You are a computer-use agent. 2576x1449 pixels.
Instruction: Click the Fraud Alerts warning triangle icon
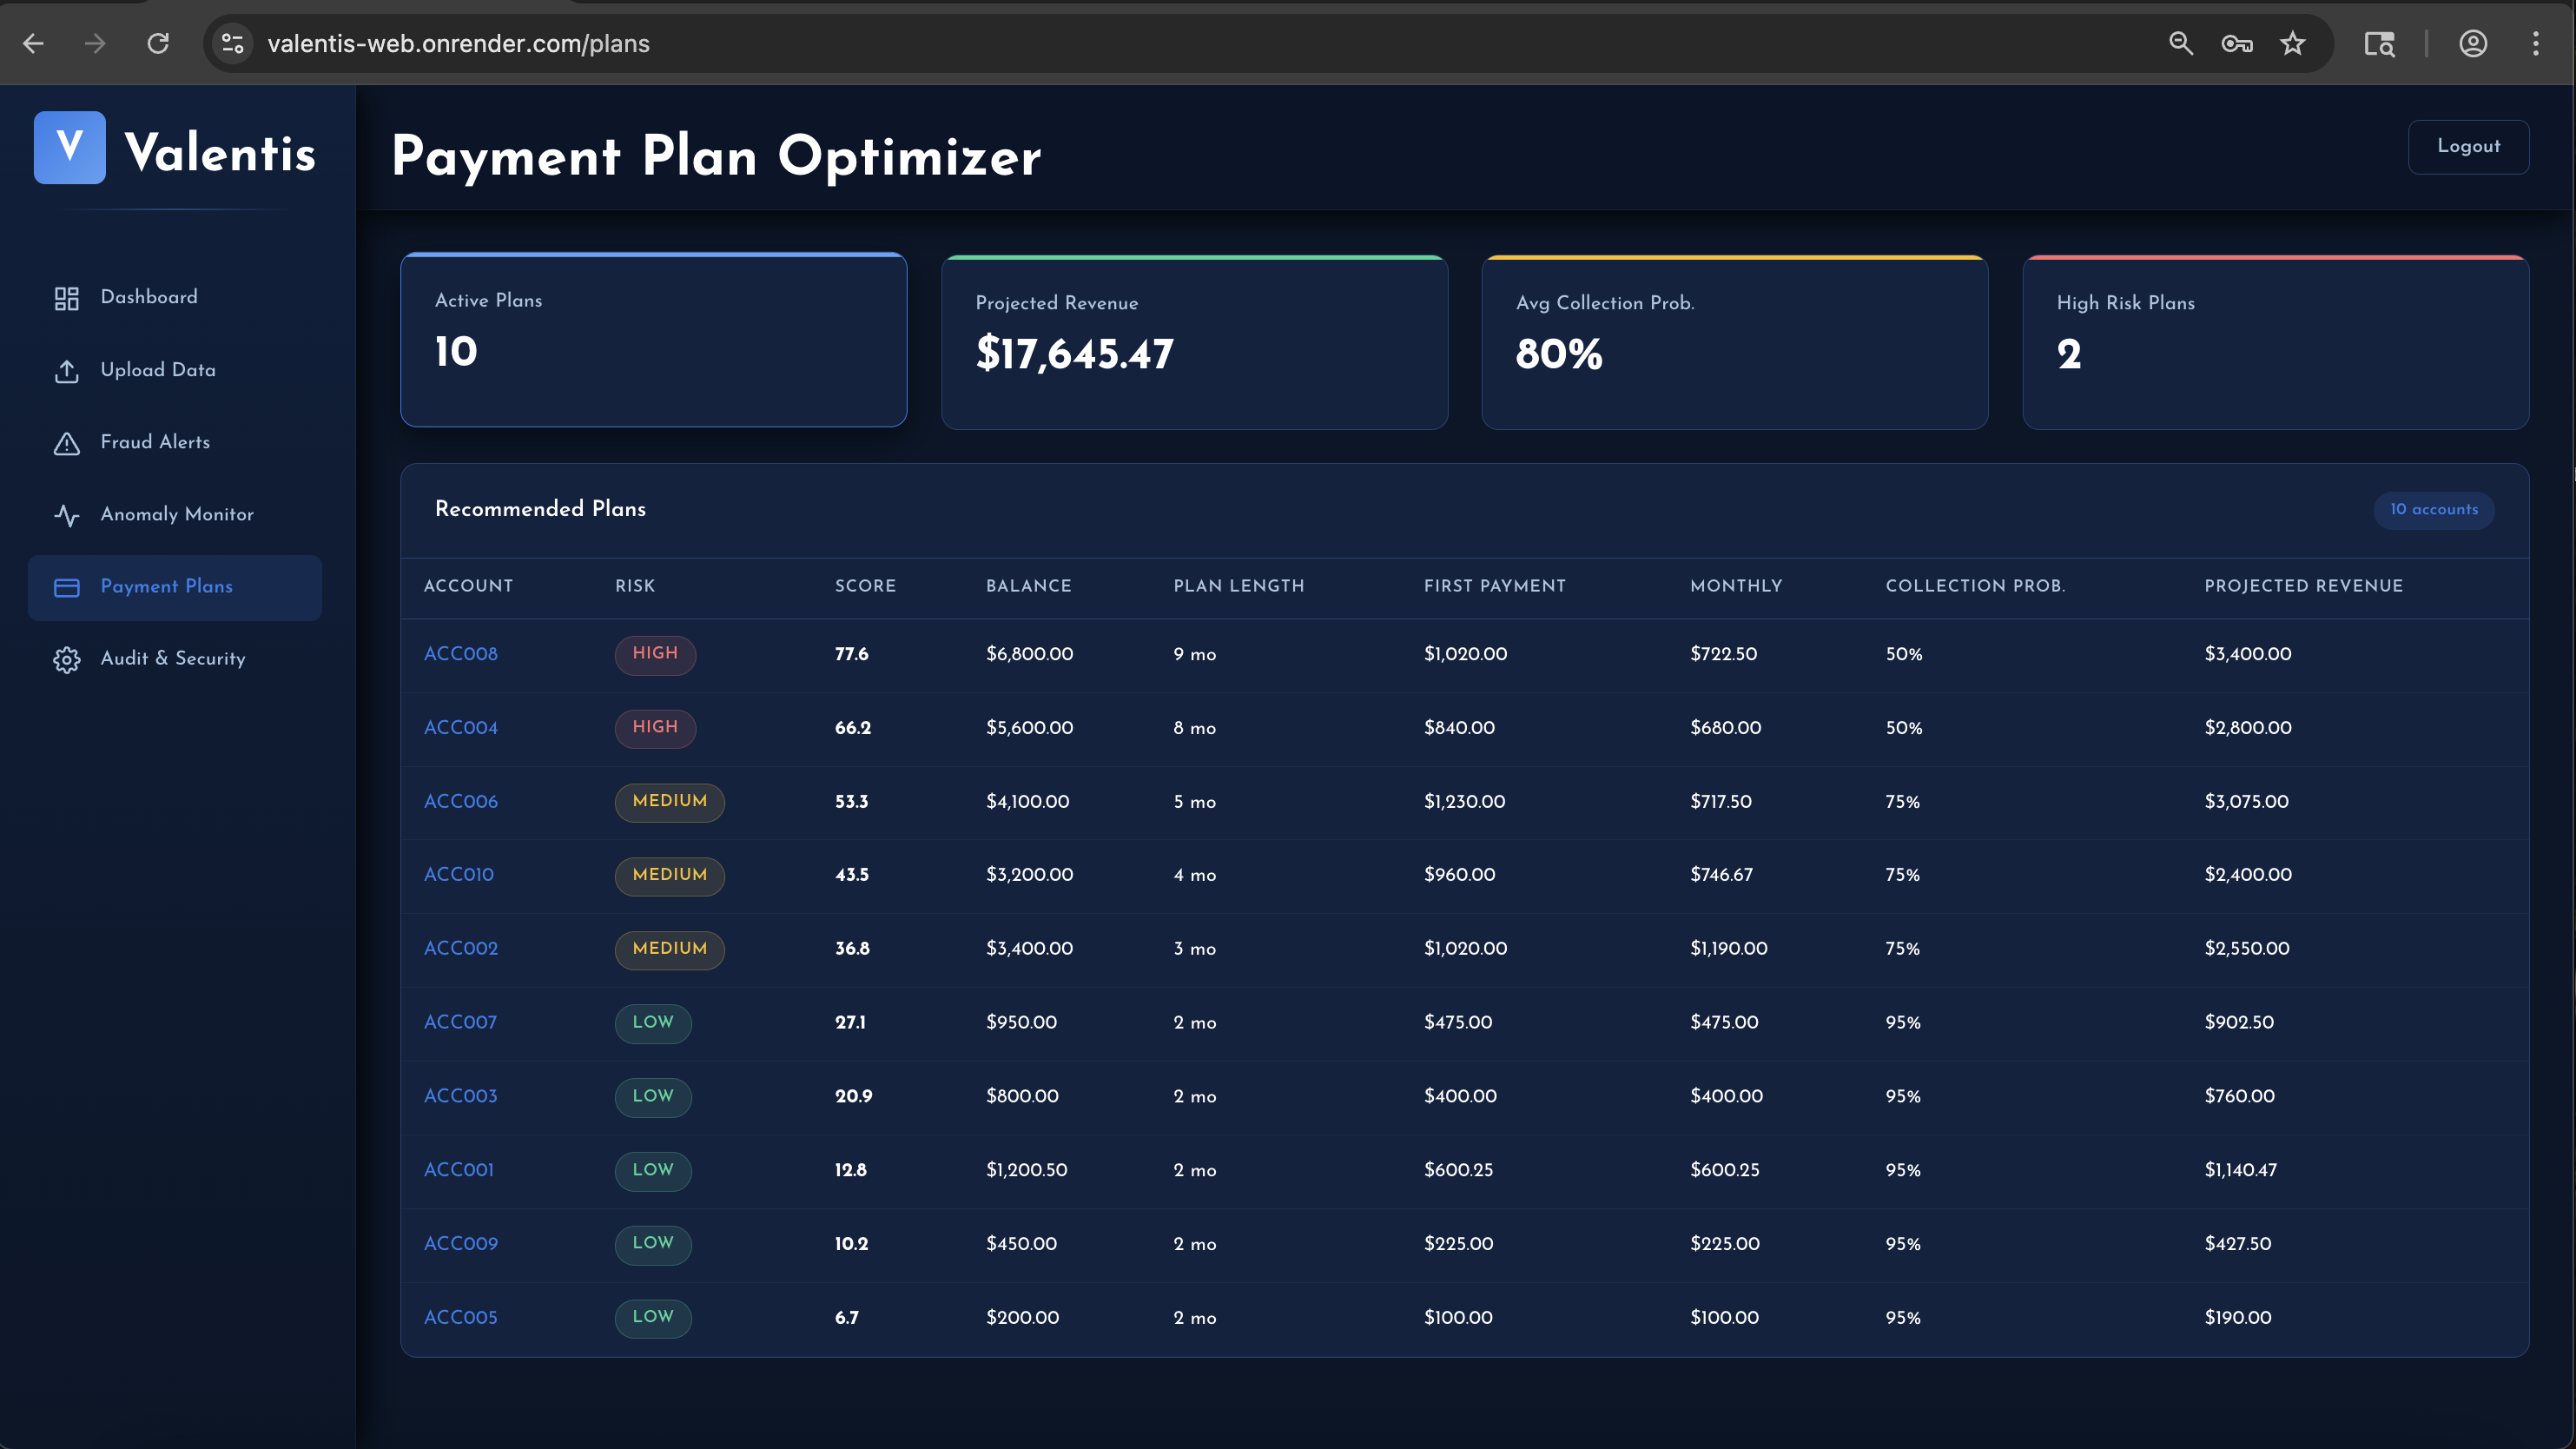(66, 443)
